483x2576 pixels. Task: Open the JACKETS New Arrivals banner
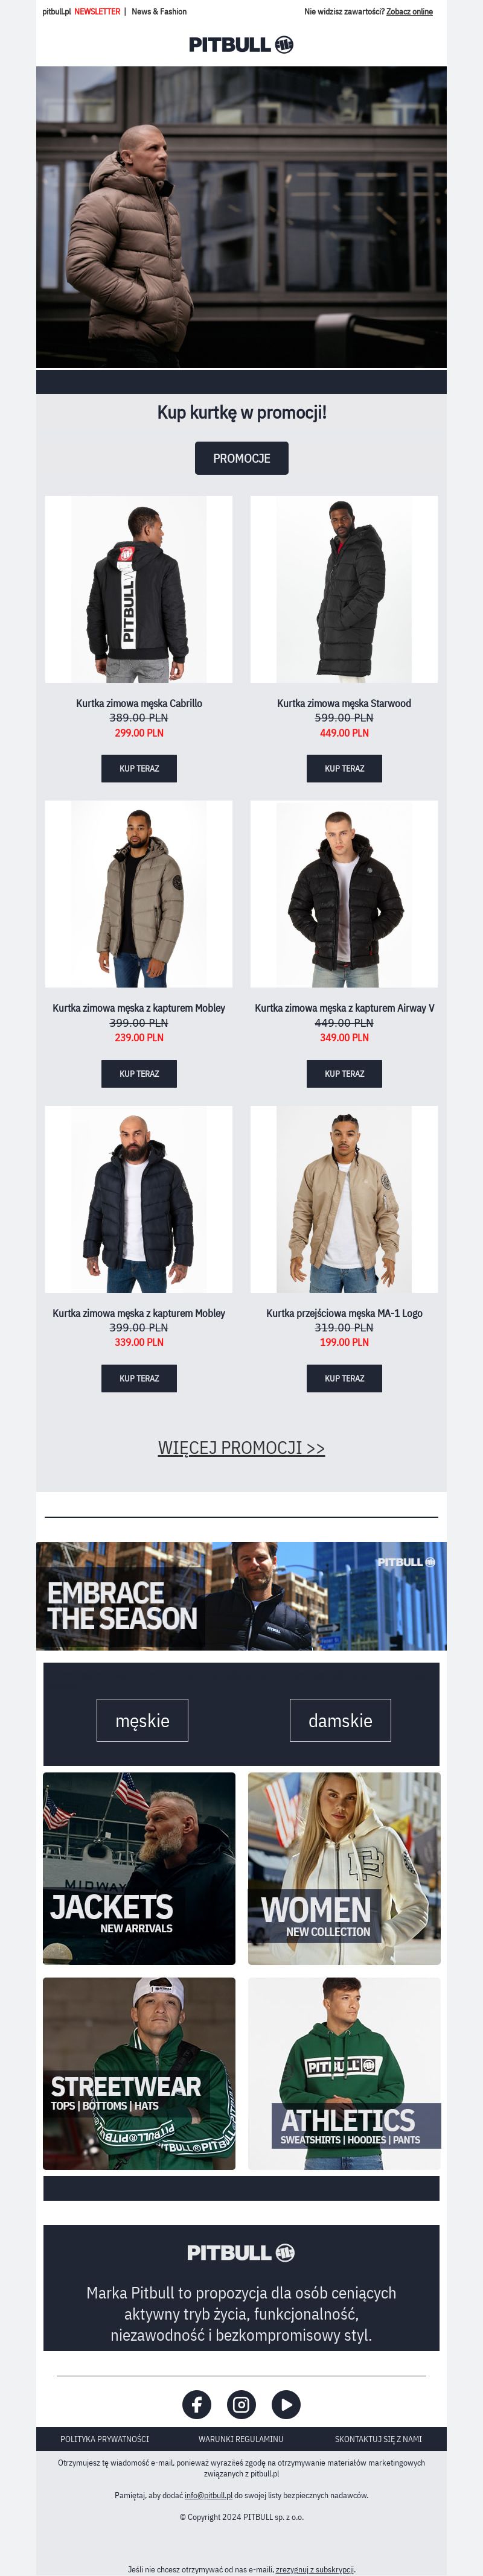(139, 1868)
